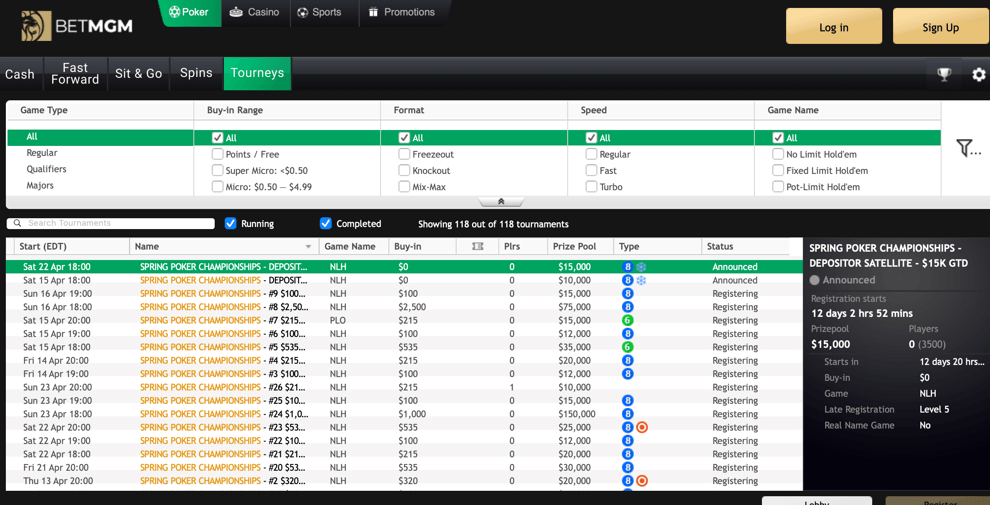Open the trophy leaderboard icon
Image resolution: width=990 pixels, height=505 pixels.
944,74
